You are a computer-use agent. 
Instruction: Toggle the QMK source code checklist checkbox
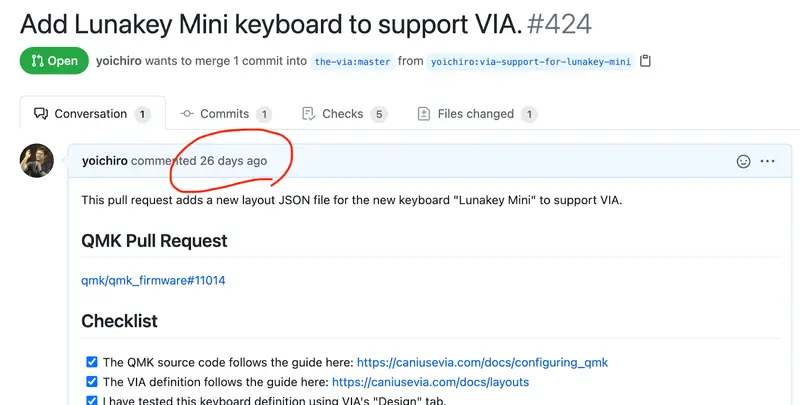tap(92, 362)
